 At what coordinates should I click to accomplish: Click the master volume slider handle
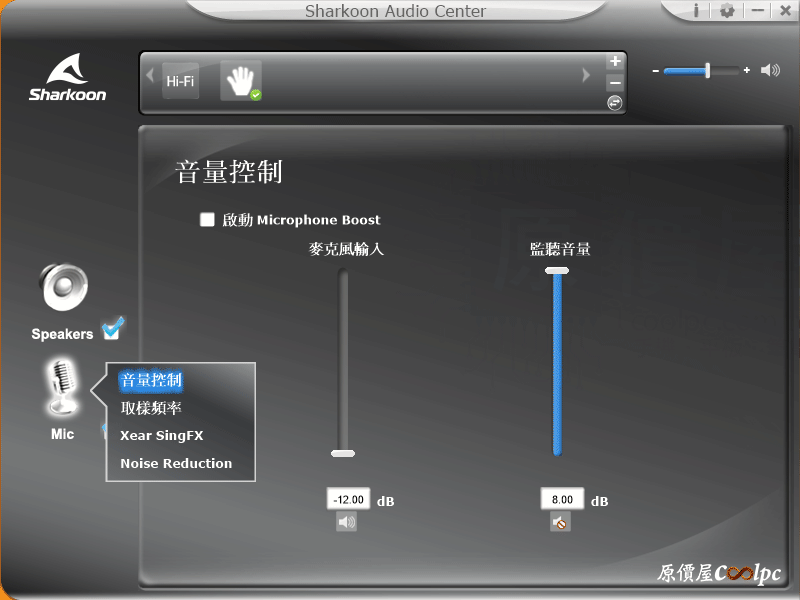coord(708,70)
